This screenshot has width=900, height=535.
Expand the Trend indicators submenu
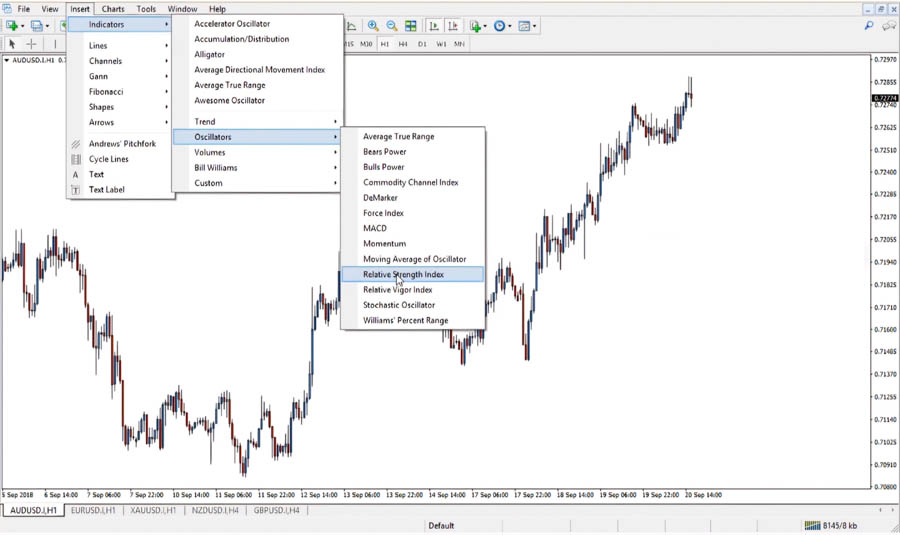258,121
